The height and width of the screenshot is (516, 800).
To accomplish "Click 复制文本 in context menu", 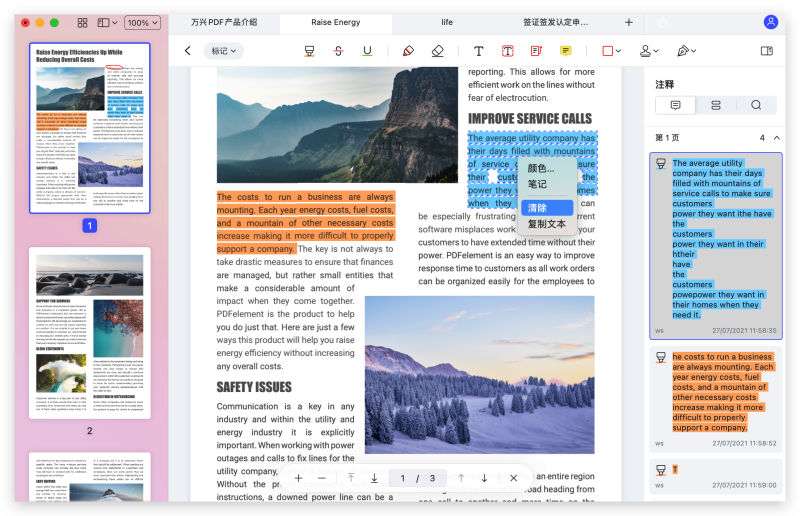I will [x=547, y=224].
